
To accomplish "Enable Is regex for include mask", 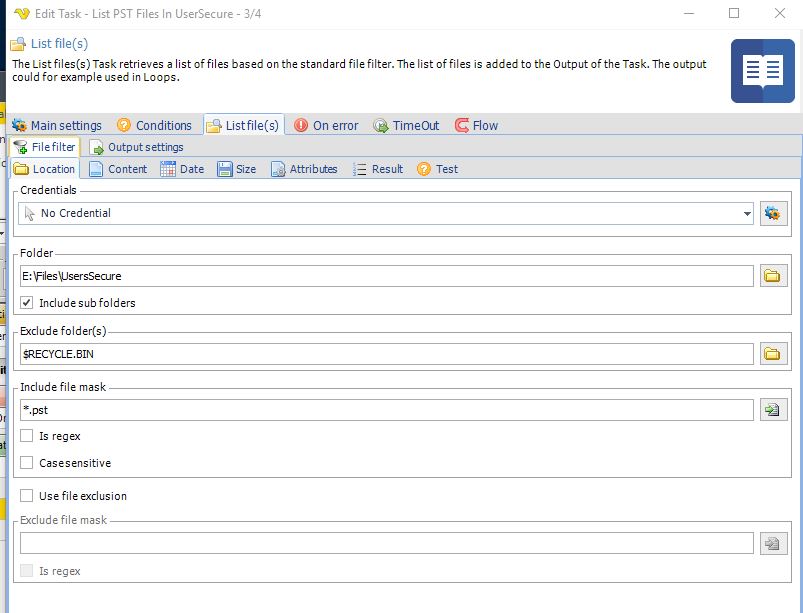I will (27, 436).
